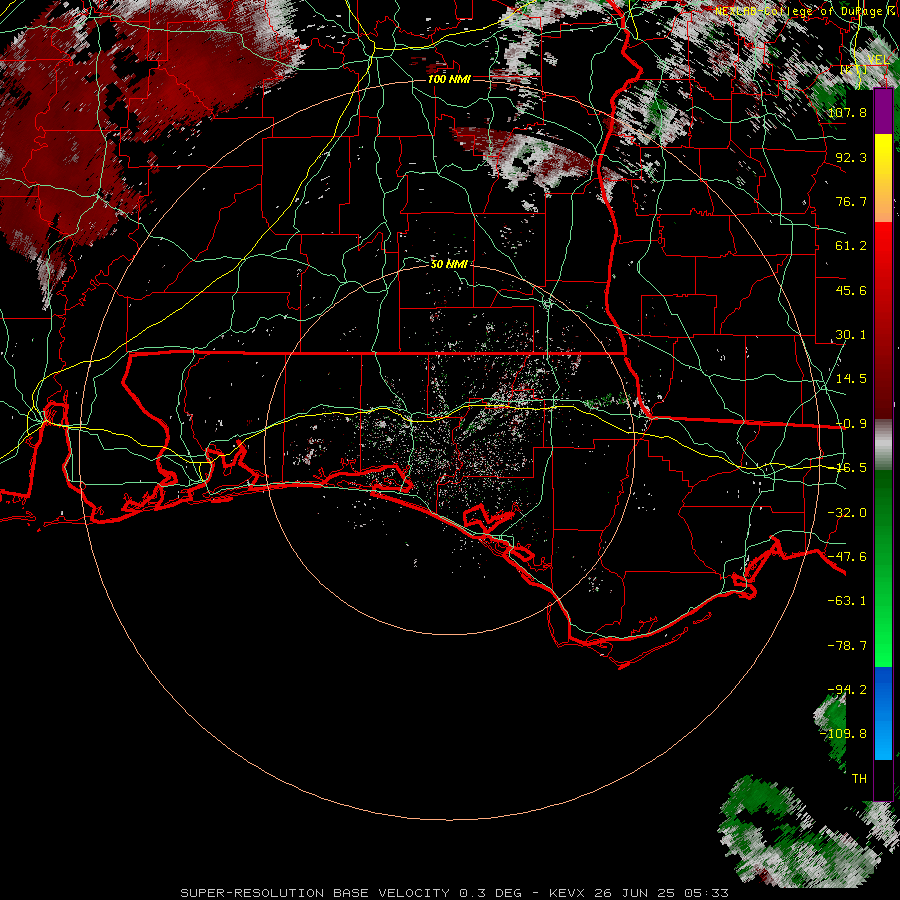
Task: Click the TH label on the legend
Action: pos(859,779)
